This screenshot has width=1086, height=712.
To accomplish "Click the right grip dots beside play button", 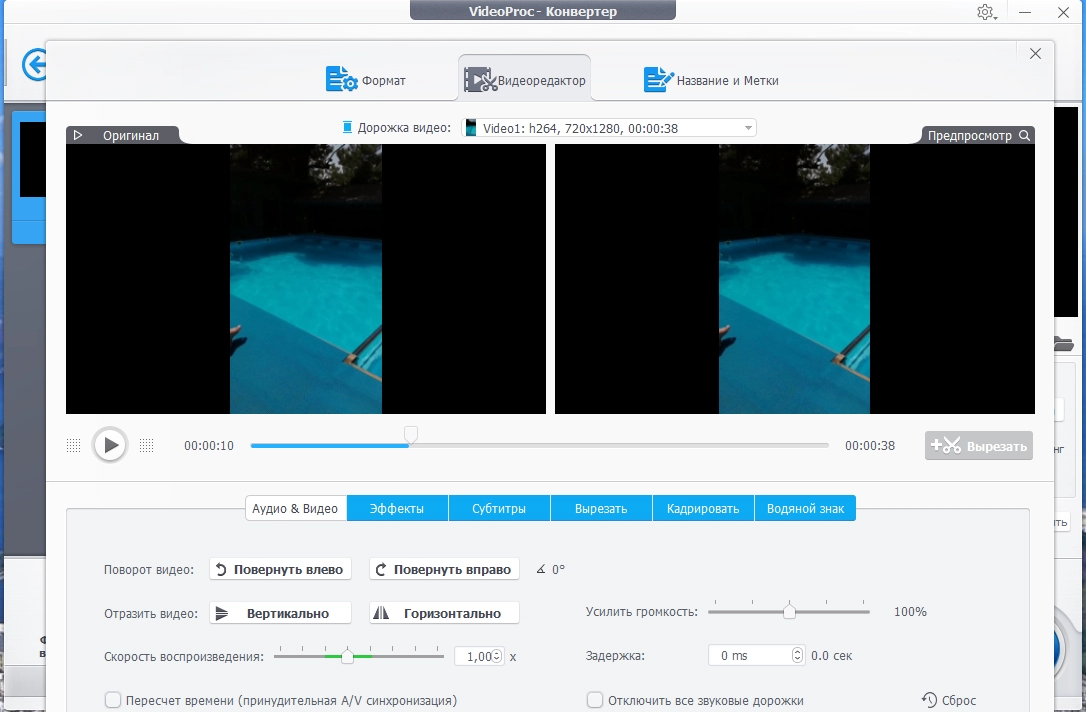I will point(147,445).
